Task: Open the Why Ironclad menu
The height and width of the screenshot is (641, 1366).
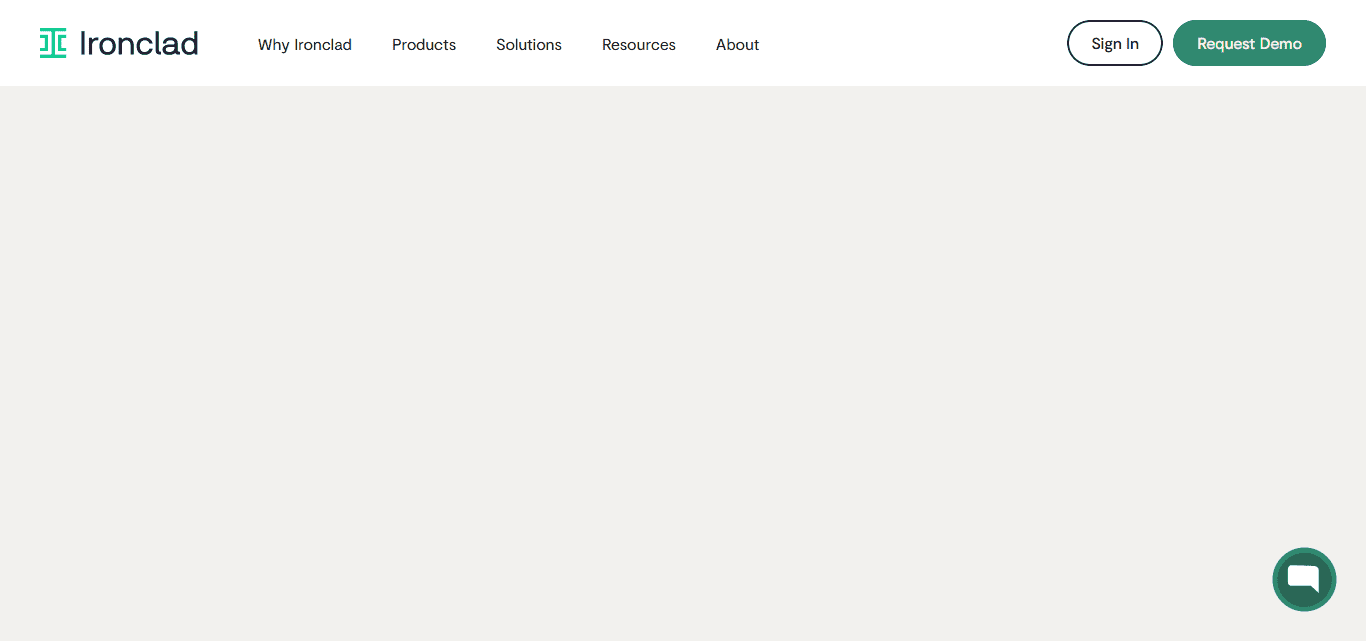Action: [x=305, y=44]
